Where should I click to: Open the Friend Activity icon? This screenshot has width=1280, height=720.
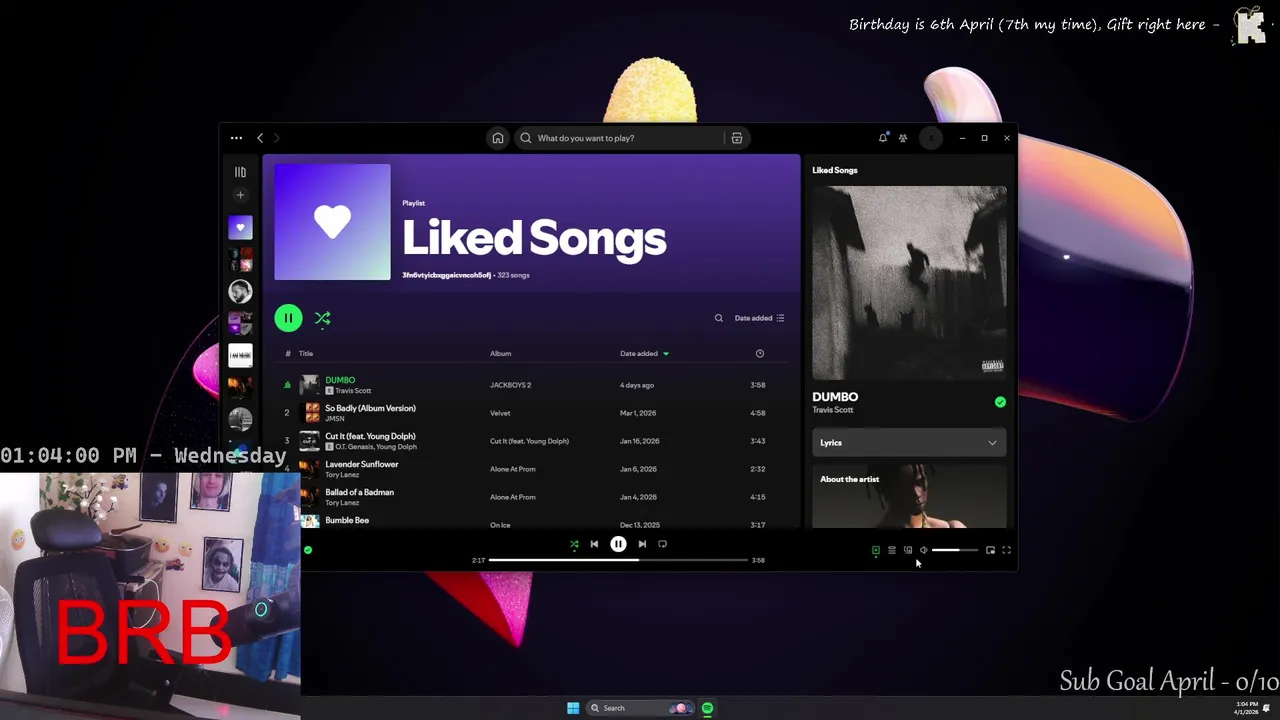coord(903,138)
